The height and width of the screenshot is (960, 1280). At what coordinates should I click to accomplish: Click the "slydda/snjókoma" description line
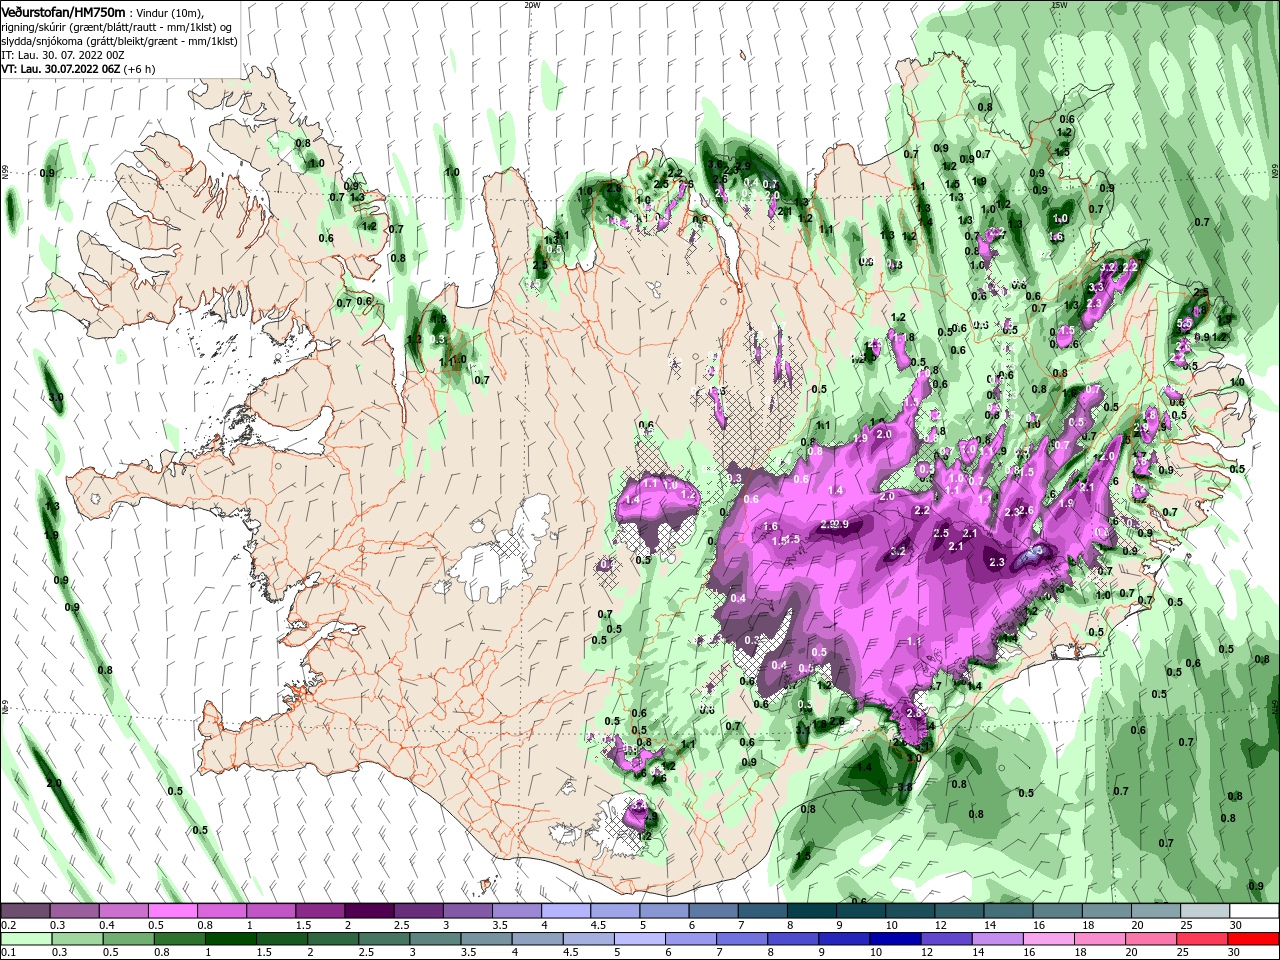pyautogui.click(x=119, y=41)
